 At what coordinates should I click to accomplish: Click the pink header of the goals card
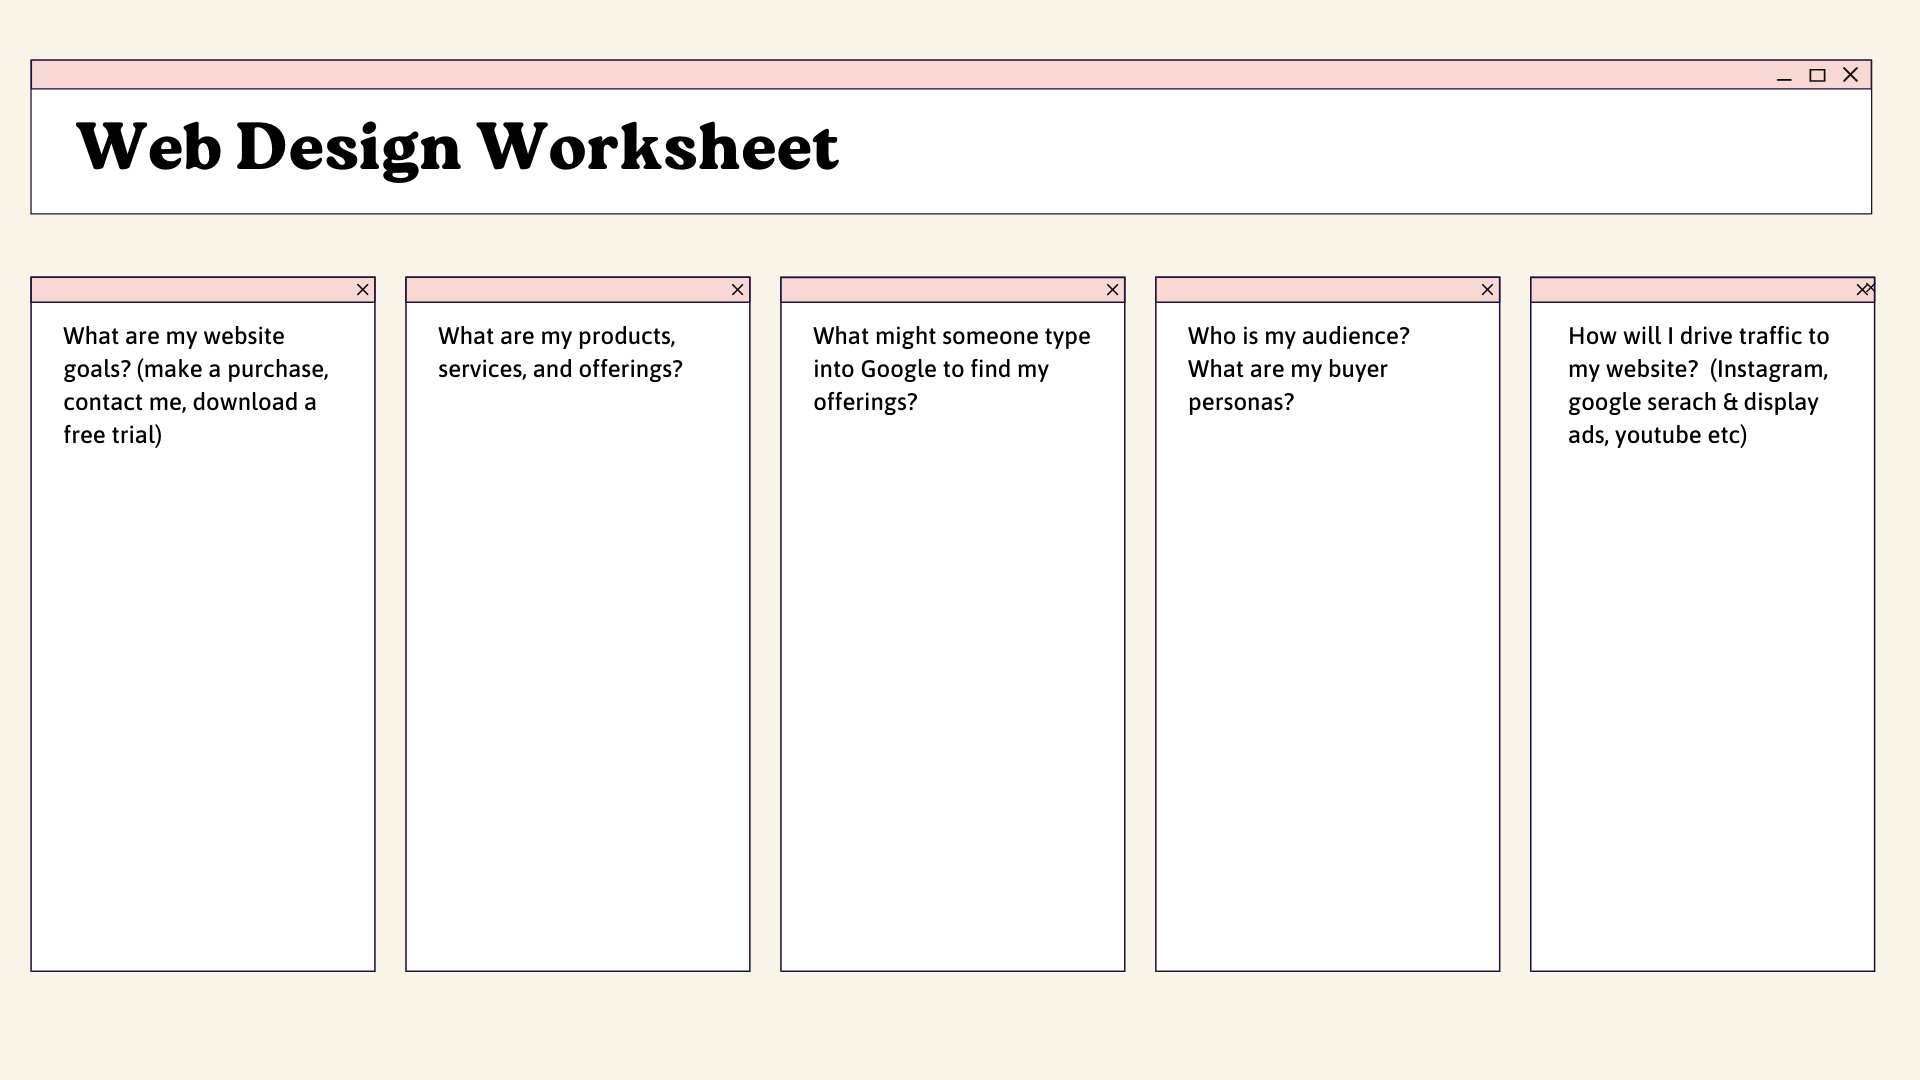coord(180,289)
